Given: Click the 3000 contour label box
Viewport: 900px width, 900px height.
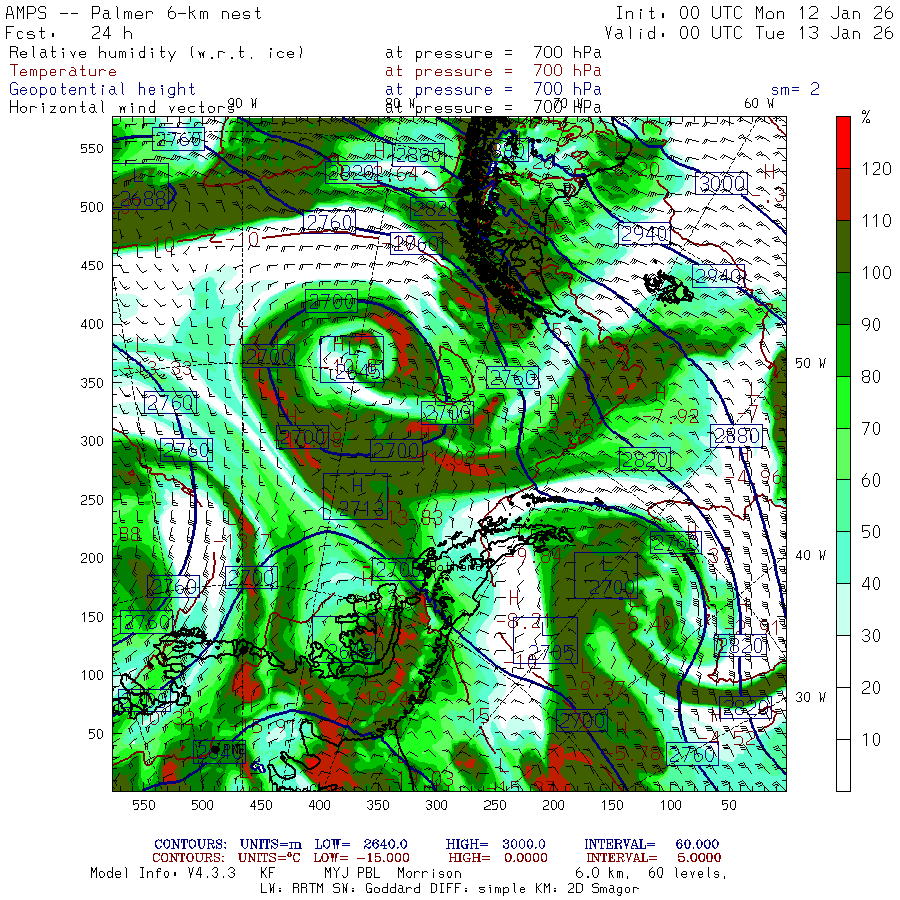Looking at the screenshot, I should point(721,183).
